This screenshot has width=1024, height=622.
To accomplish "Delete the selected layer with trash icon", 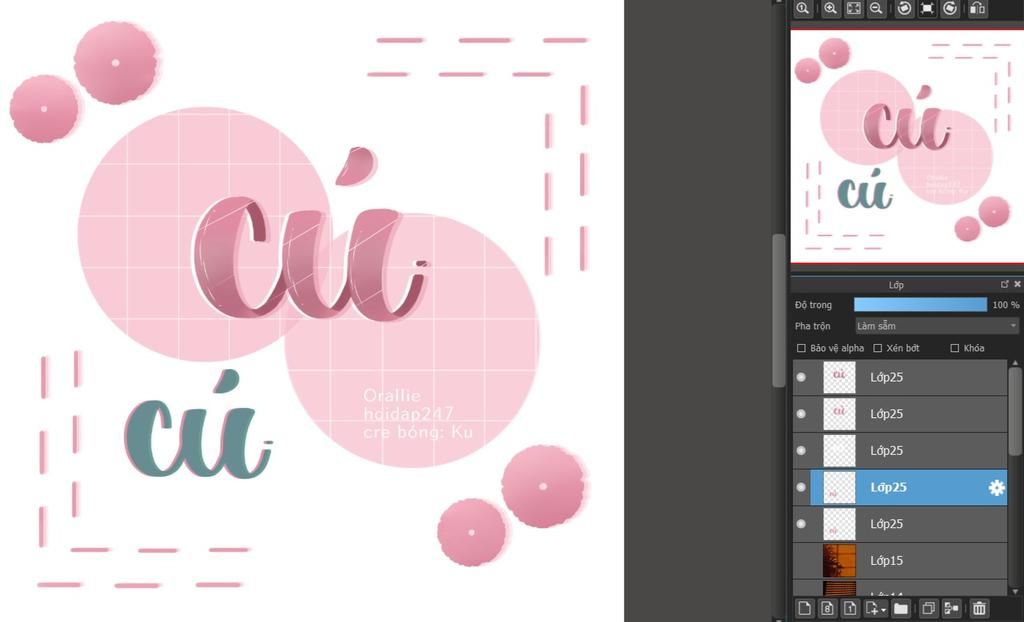I will [x=978, y=608].
